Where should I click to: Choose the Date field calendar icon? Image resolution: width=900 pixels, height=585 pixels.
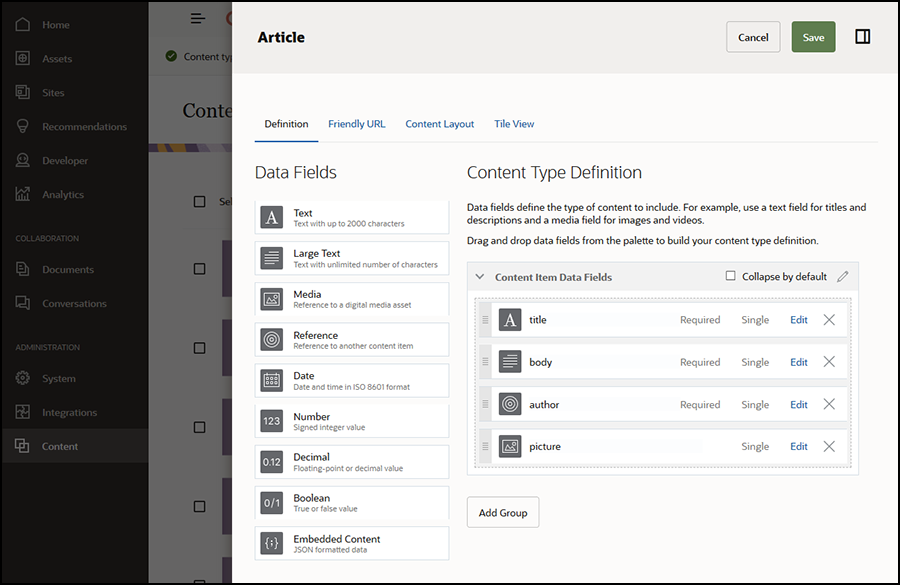271,381
